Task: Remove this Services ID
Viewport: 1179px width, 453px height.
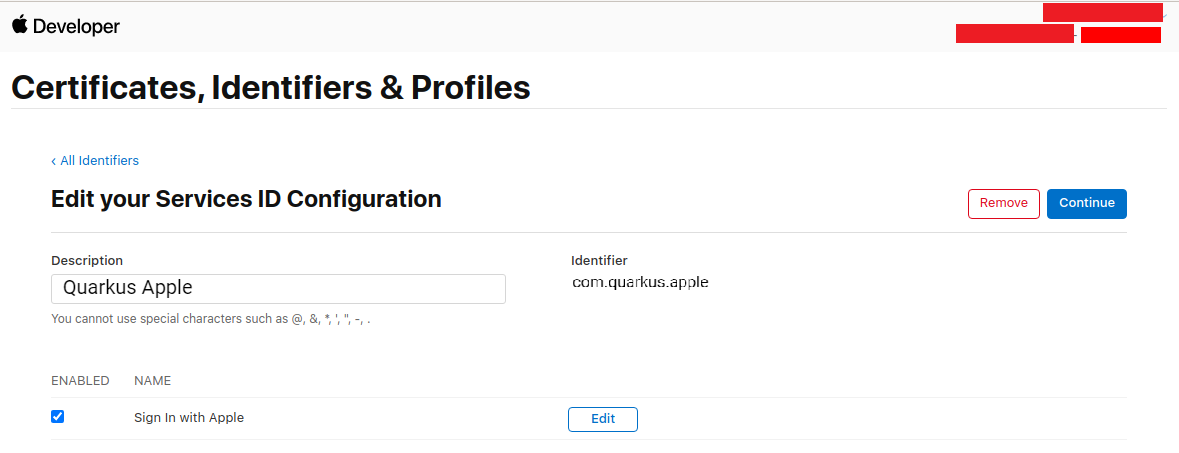Action: [x=1003, y=203]
